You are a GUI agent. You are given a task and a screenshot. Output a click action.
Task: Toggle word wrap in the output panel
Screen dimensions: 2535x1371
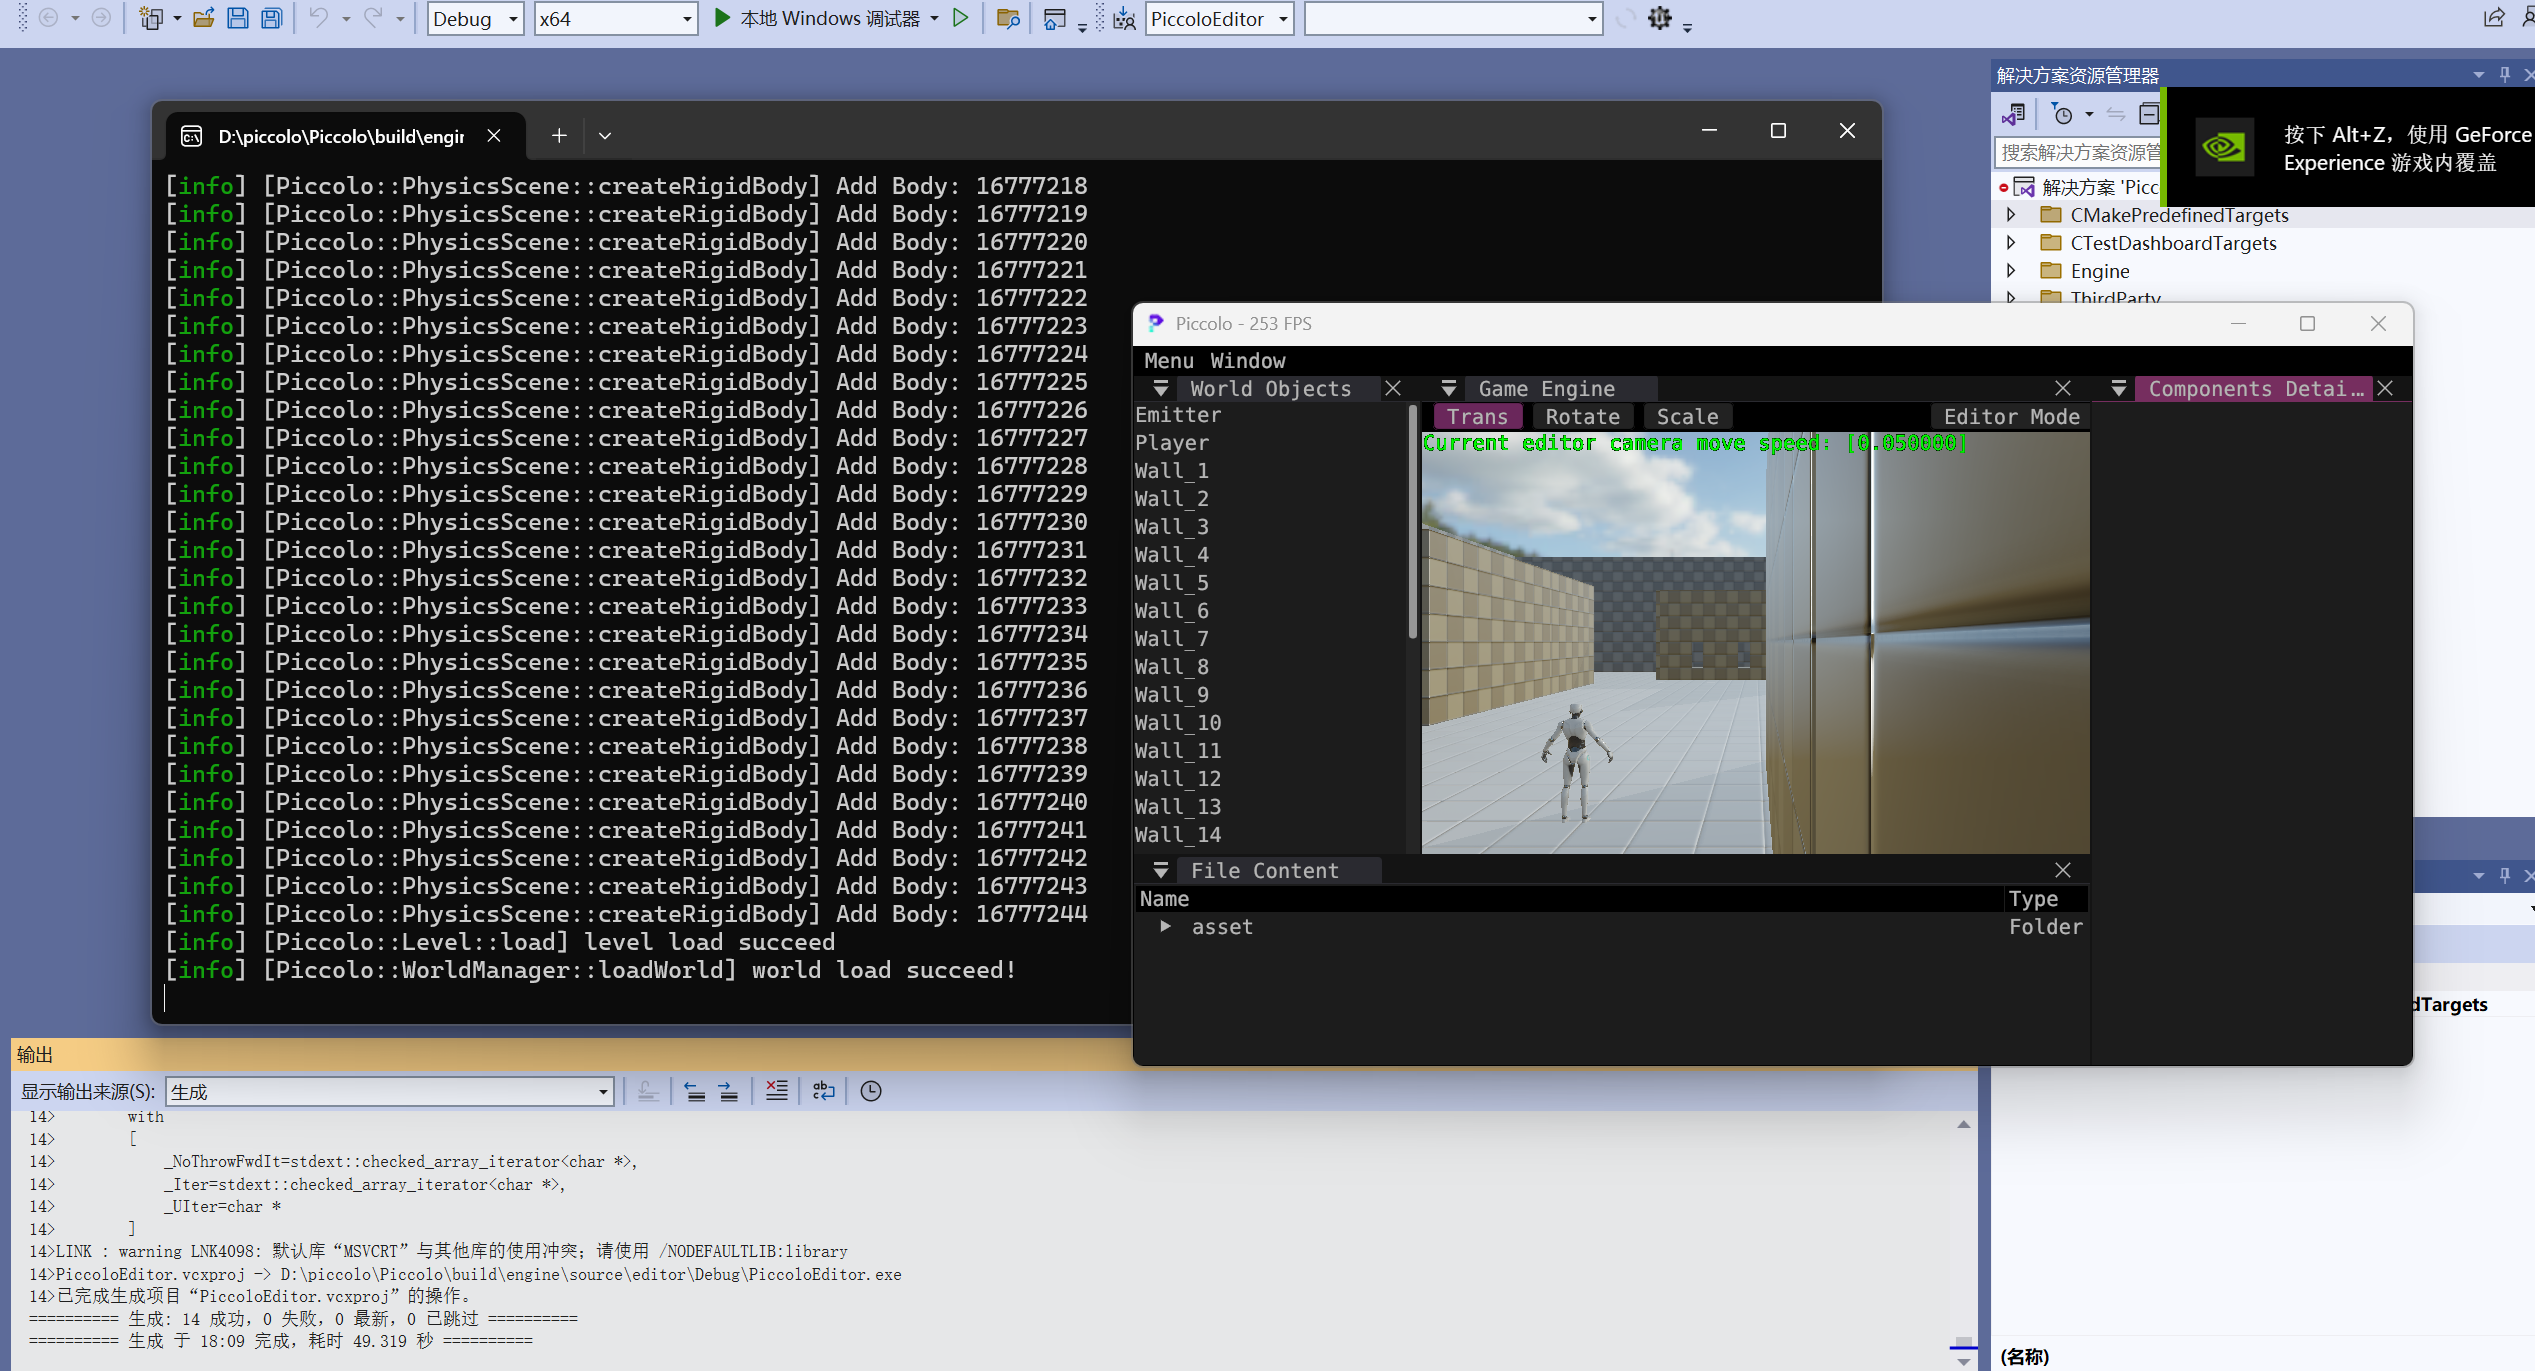[x=823, y=1091]
